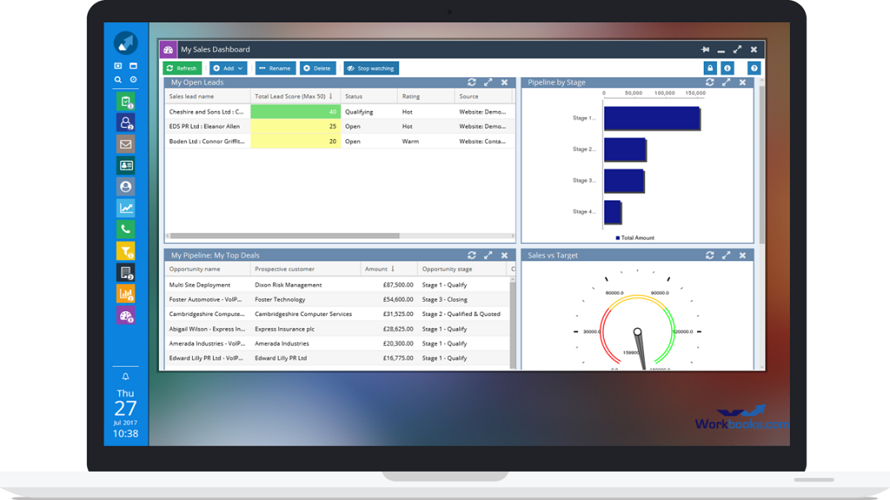
Task: Click the Sales vs Target gauge needle
Action: 640,349
